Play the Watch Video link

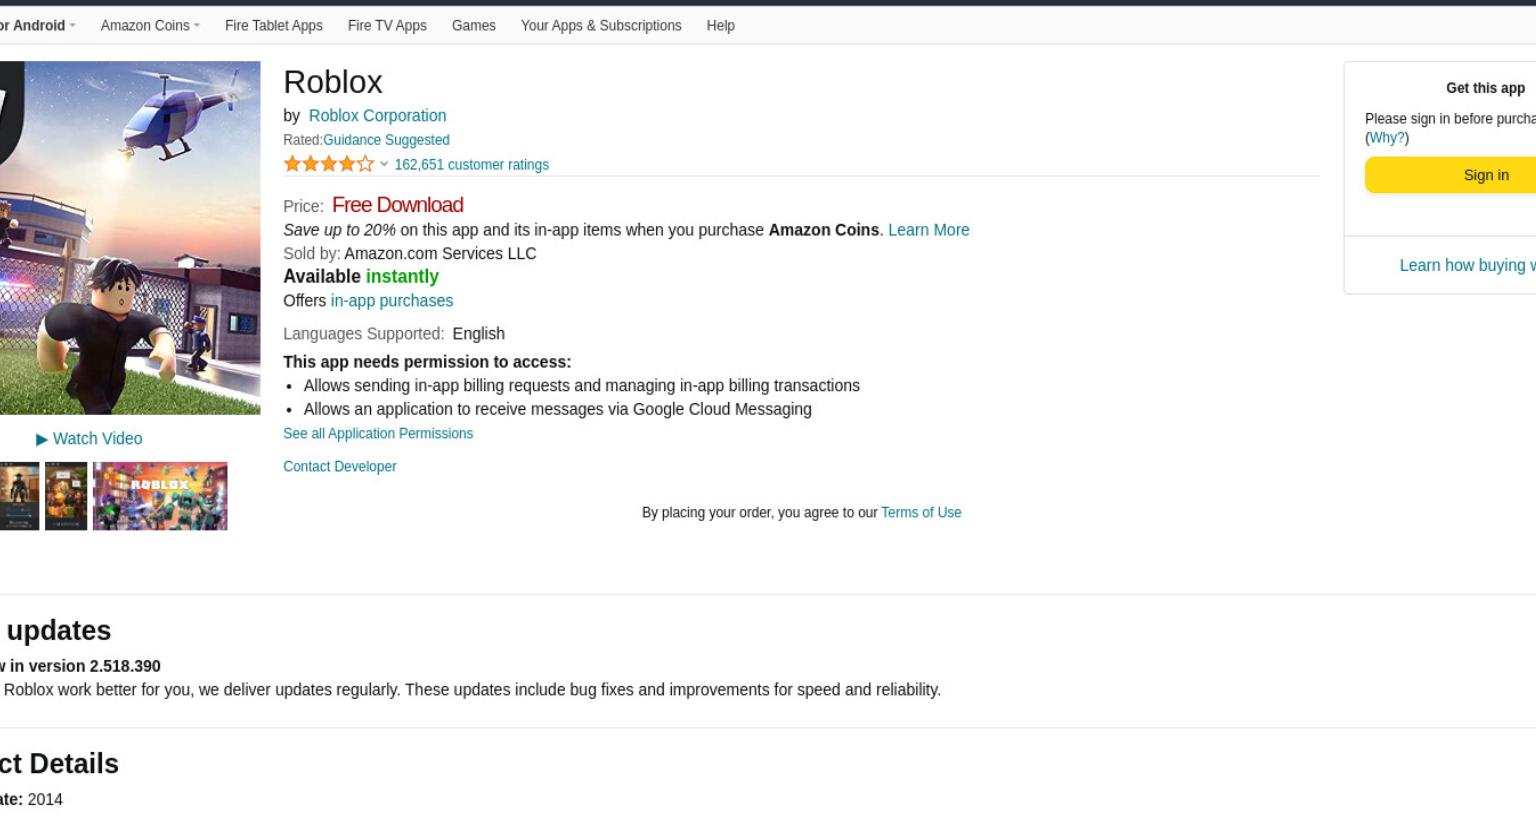(x=89, y=439)
